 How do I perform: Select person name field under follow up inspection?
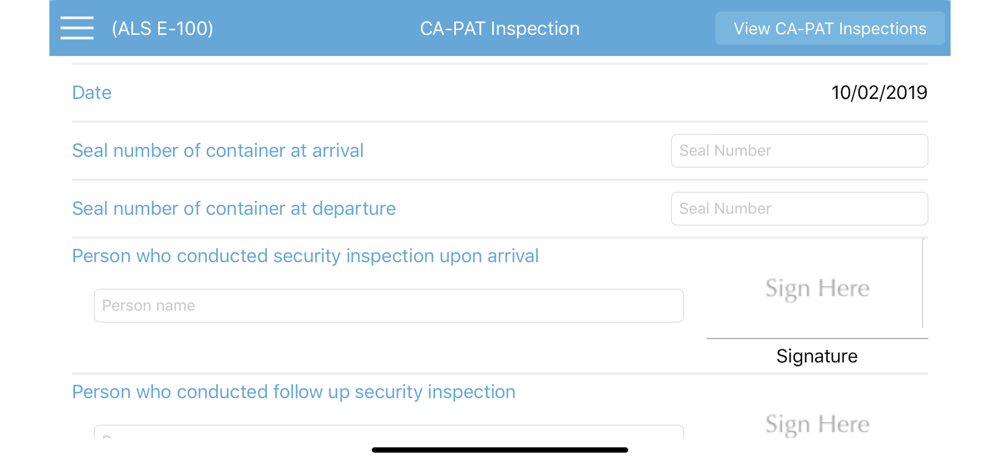[x=388, y=433]
